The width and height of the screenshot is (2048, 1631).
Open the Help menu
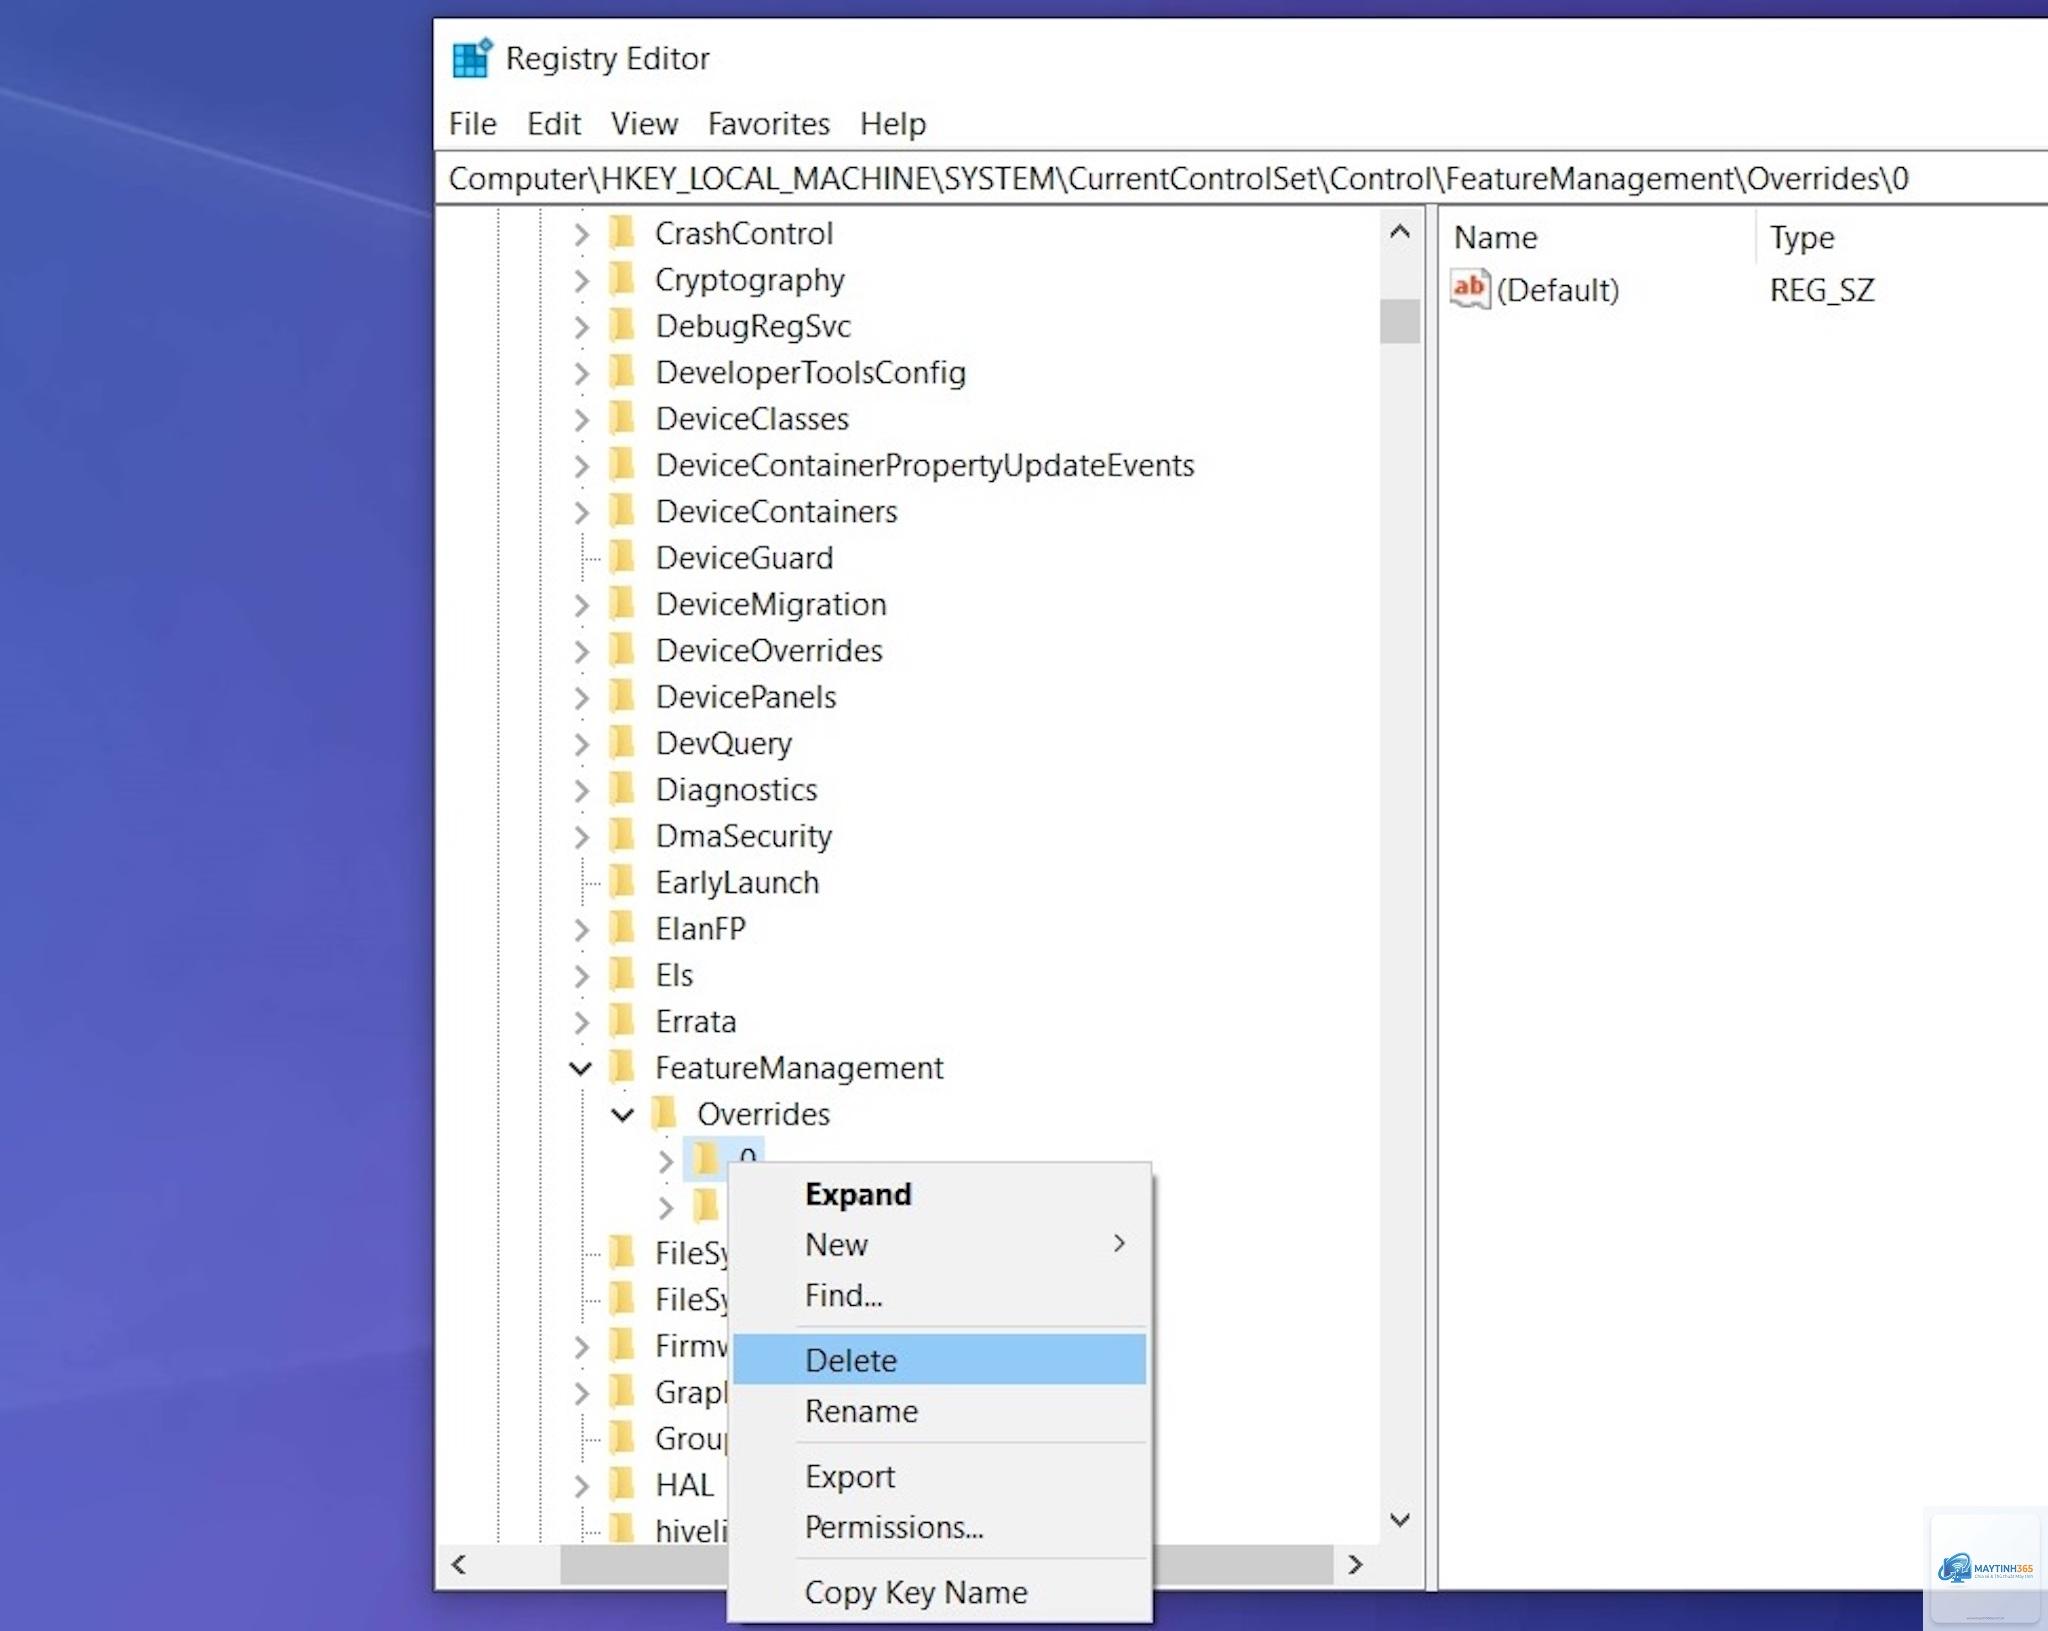pyautogui.click(x=892, y=124)
